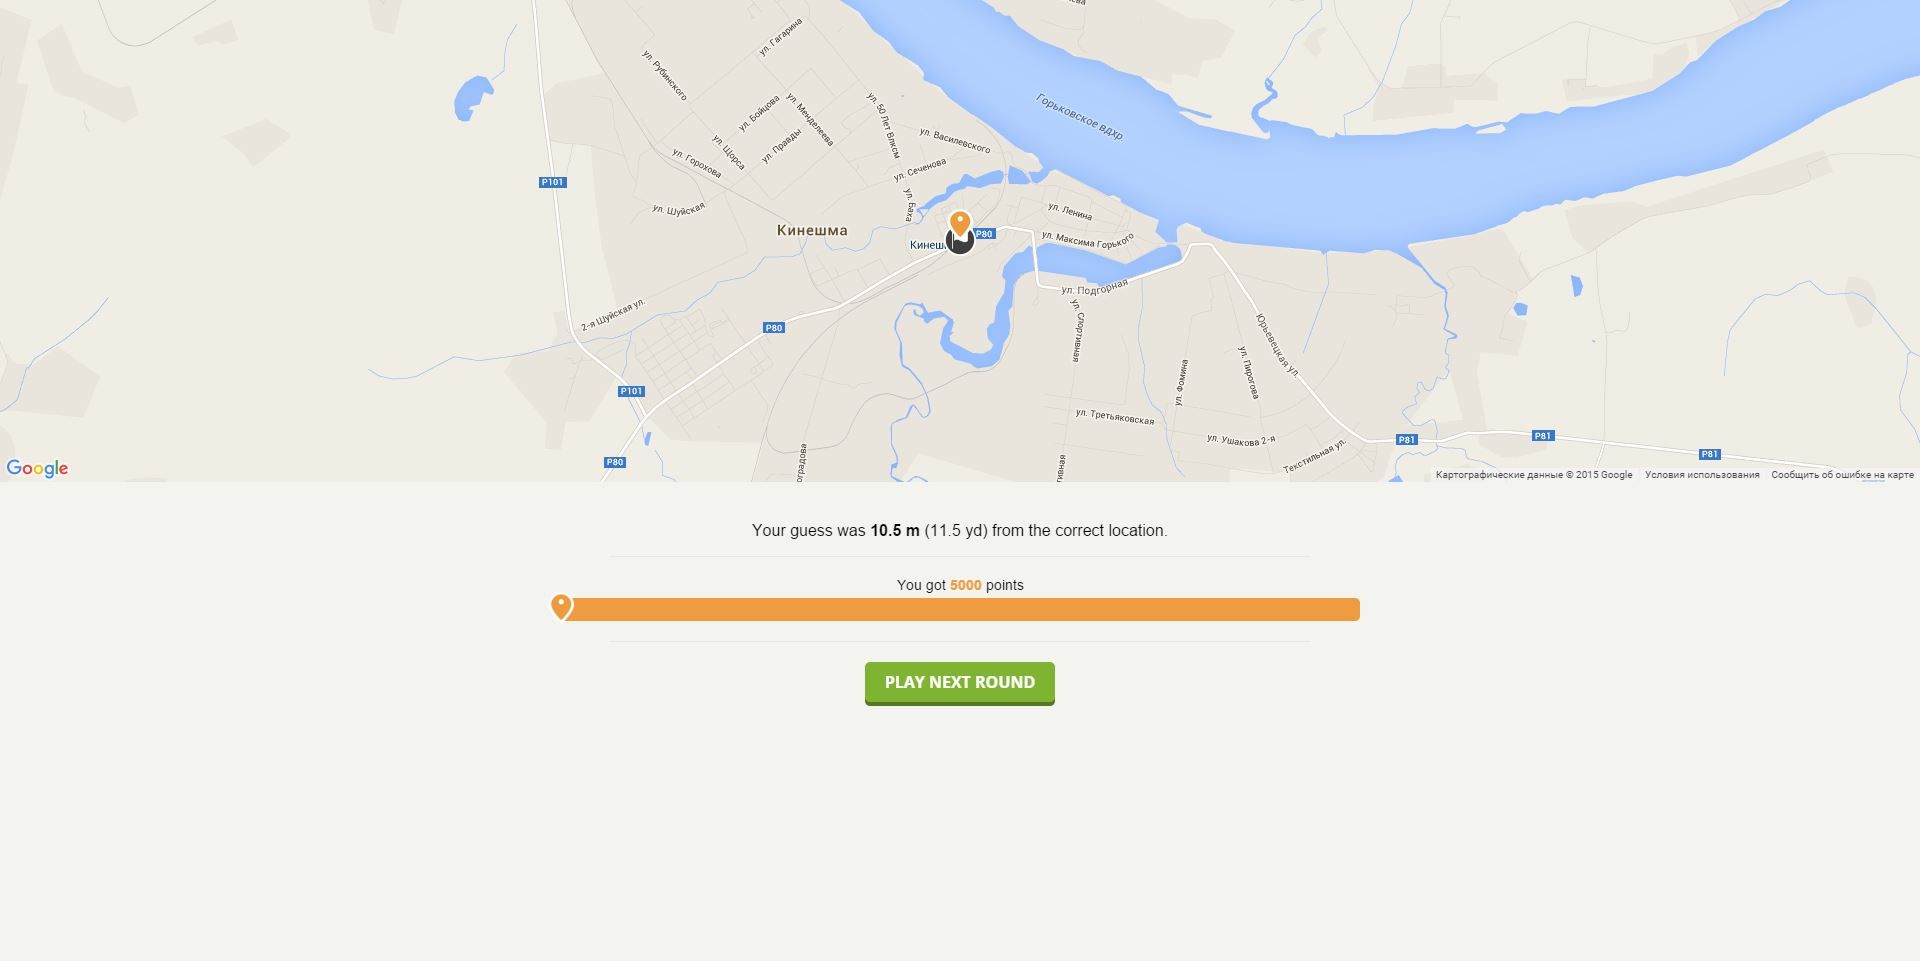Screen dimensions: 1920x961
Task: Click the ул. Максима Горького street label
Action: point(1087,240)
